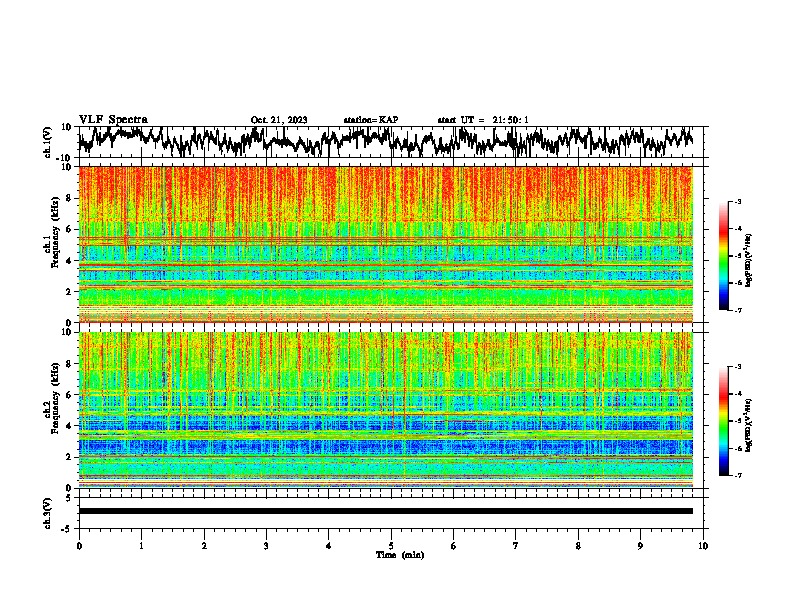Click the date 'Oct. 21, 2023'
The height and width of the screenshot is (612, 792).
click(x=279, y=120)
